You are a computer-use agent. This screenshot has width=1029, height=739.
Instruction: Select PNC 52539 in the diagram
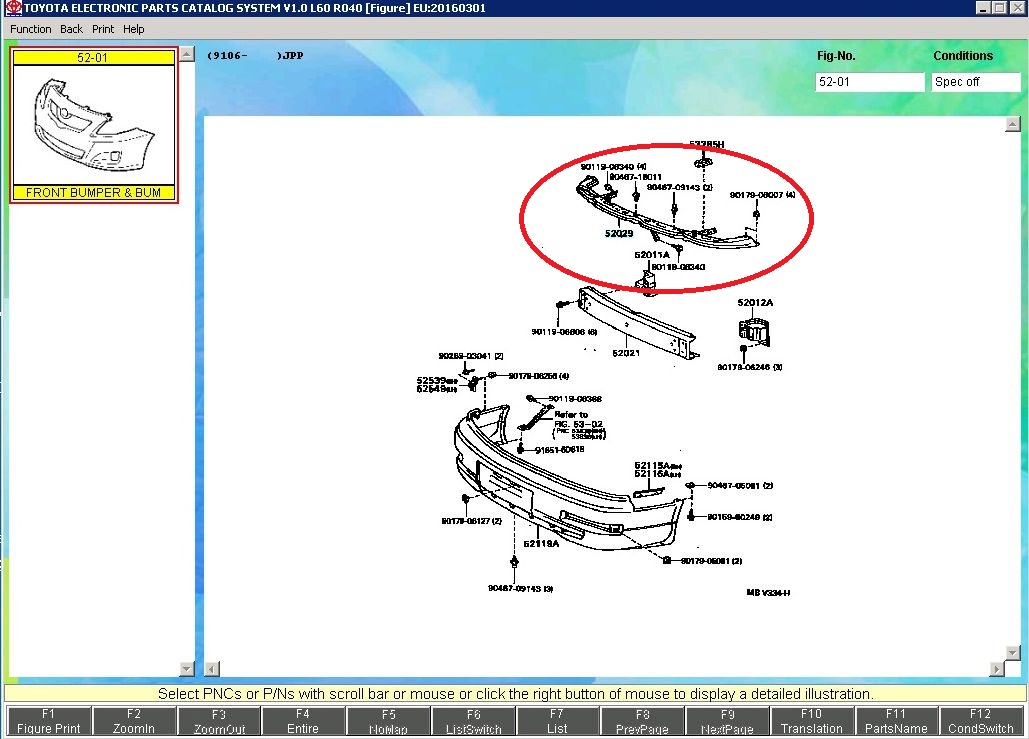coord(437,381)
